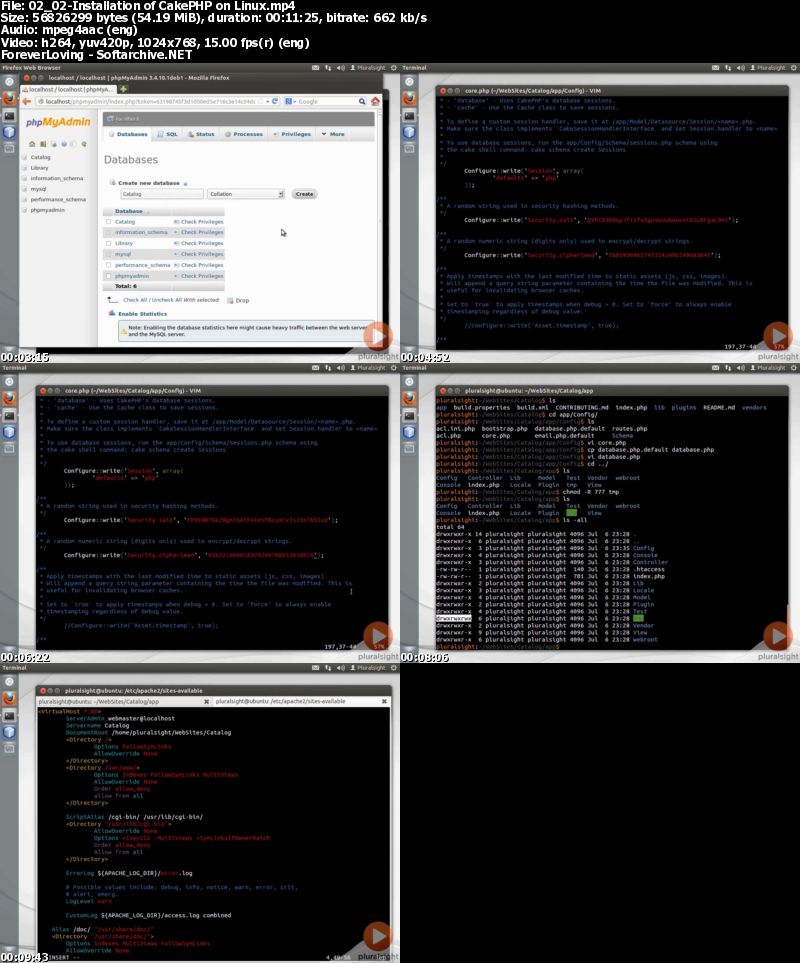Open Dash home in 00:06:22 frame launcher
The image size is (800, 963).
tap(9, 381)
